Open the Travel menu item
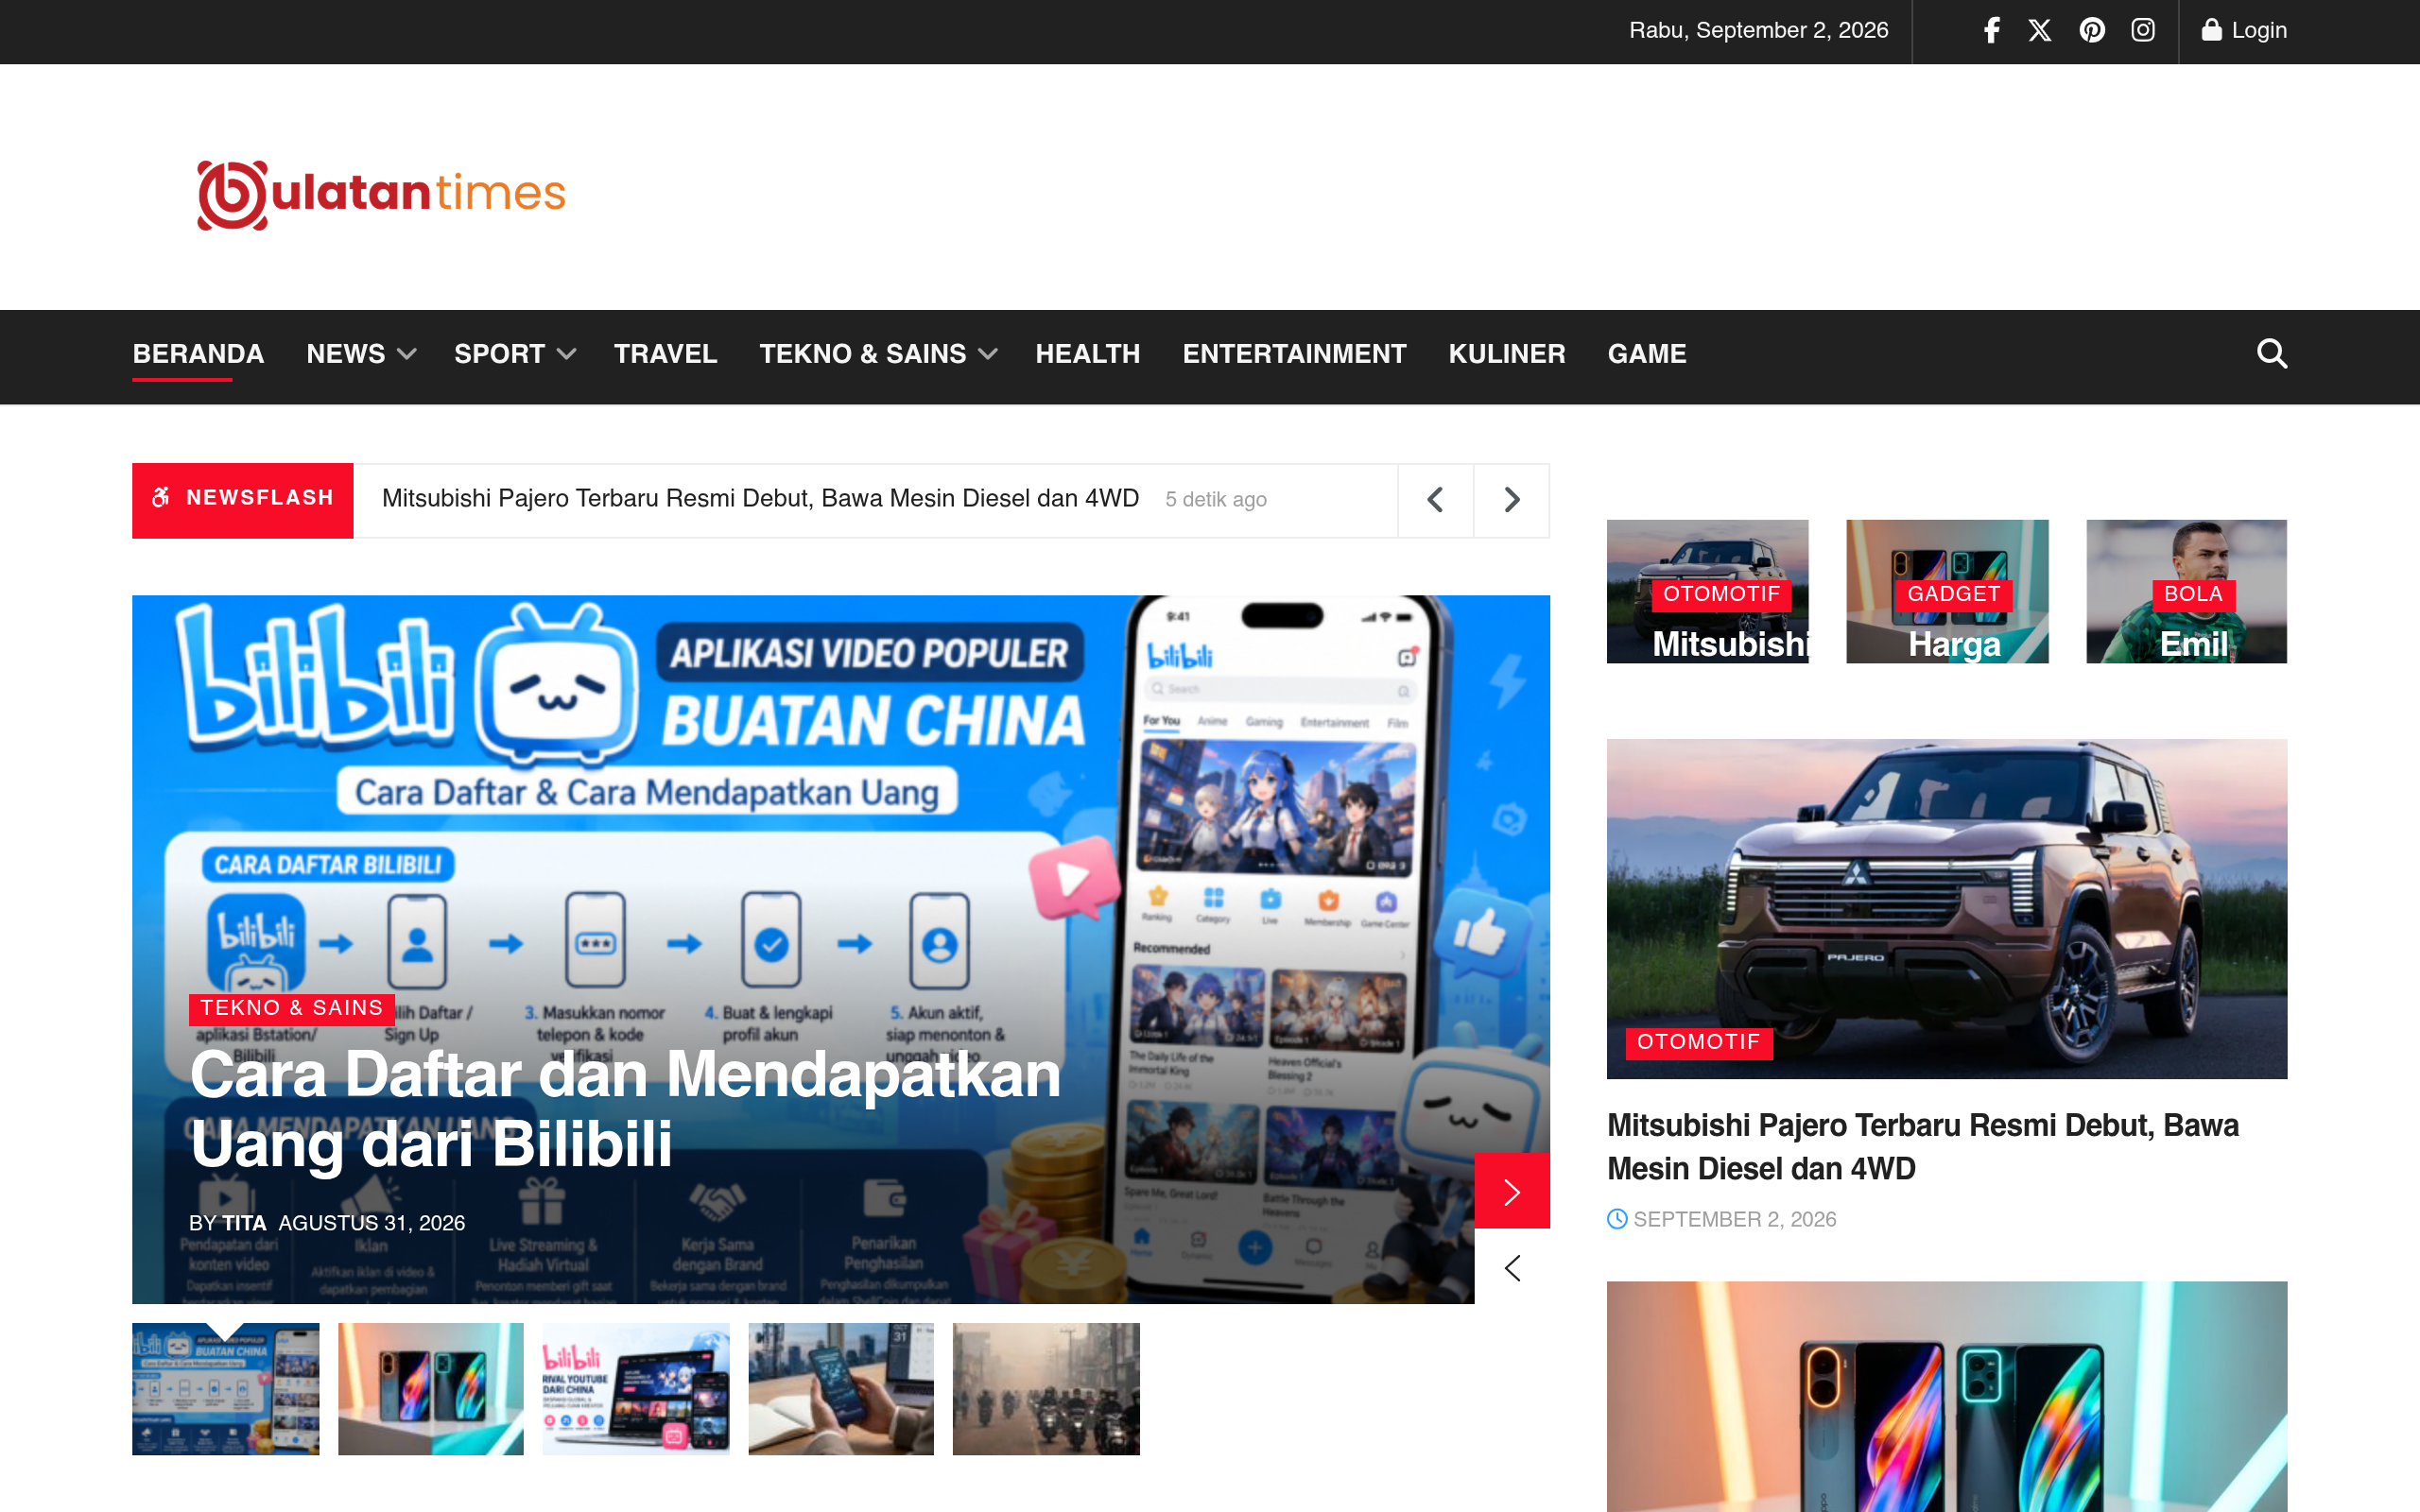The width and height of the screenshot is (2420, 1512). point(665,354)
